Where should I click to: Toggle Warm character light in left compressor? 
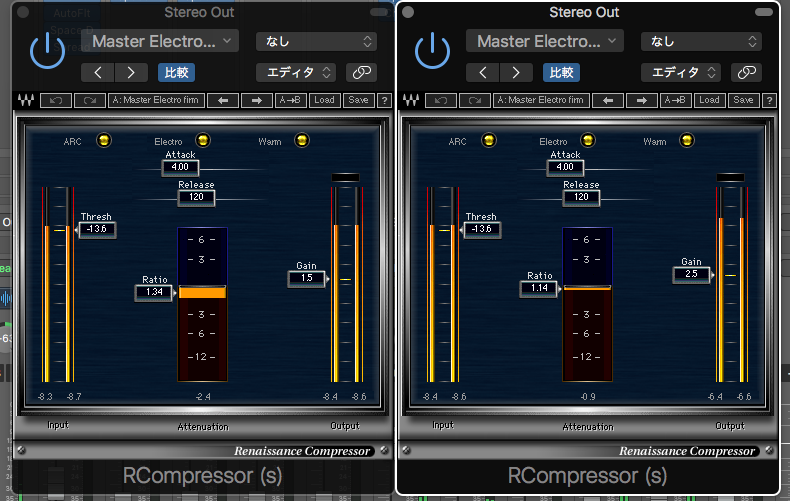coord(302,140)
